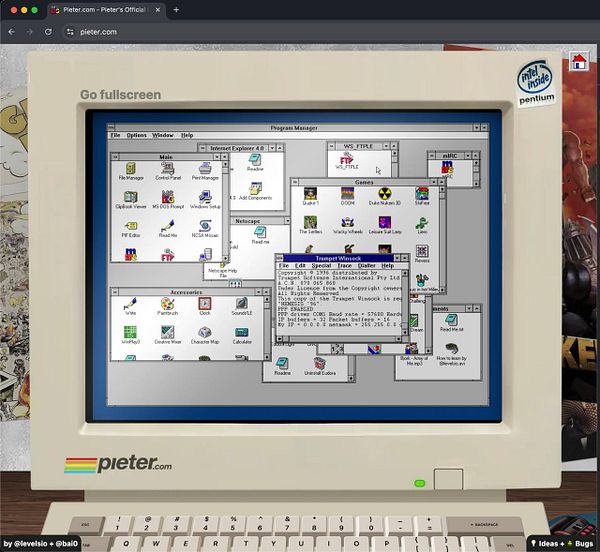Open the Internet Explorer 4.0 window control-menu box
The height and width of the screenshot is (552, 600).
pyautogui.click(x=202, y=148)
